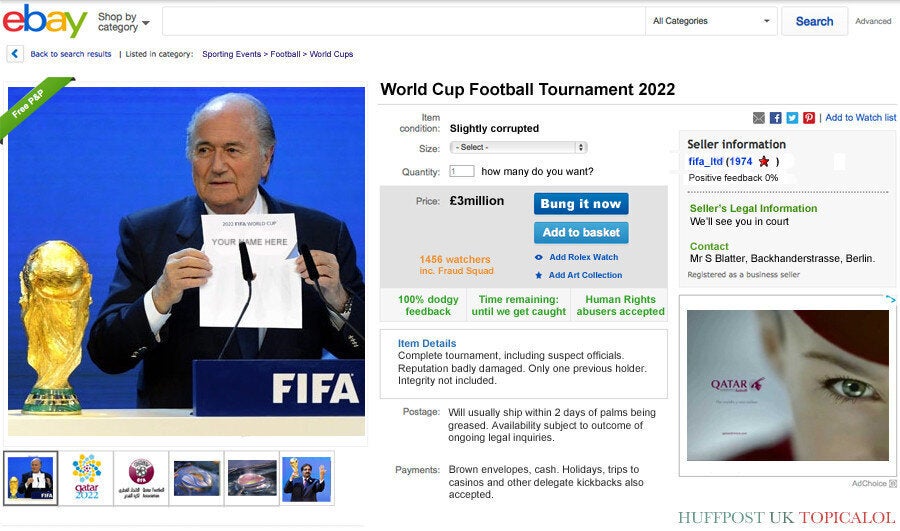Share listing on Twitter
900x531 pixels.
point(792,118)
